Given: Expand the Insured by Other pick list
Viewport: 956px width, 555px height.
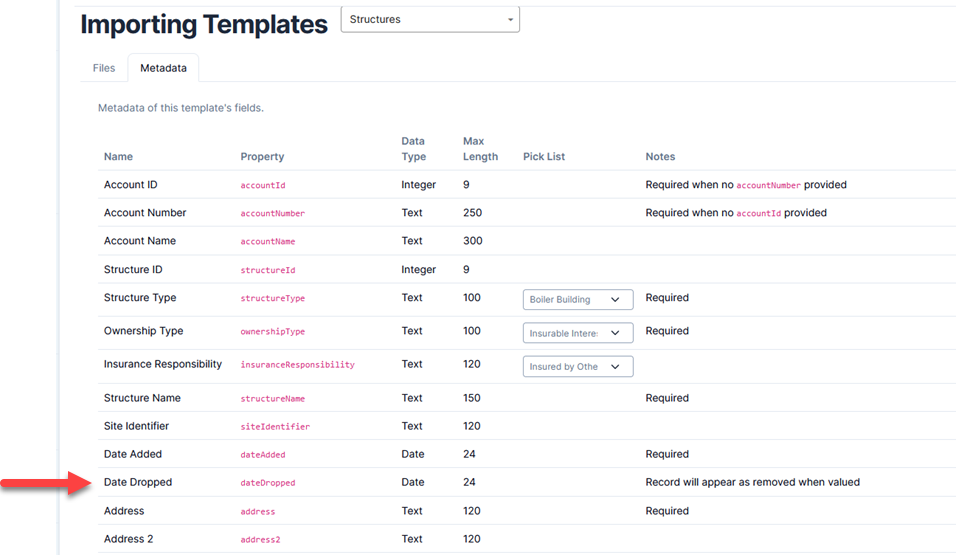Looking at the screenshot, I should (x=578, y=367).
